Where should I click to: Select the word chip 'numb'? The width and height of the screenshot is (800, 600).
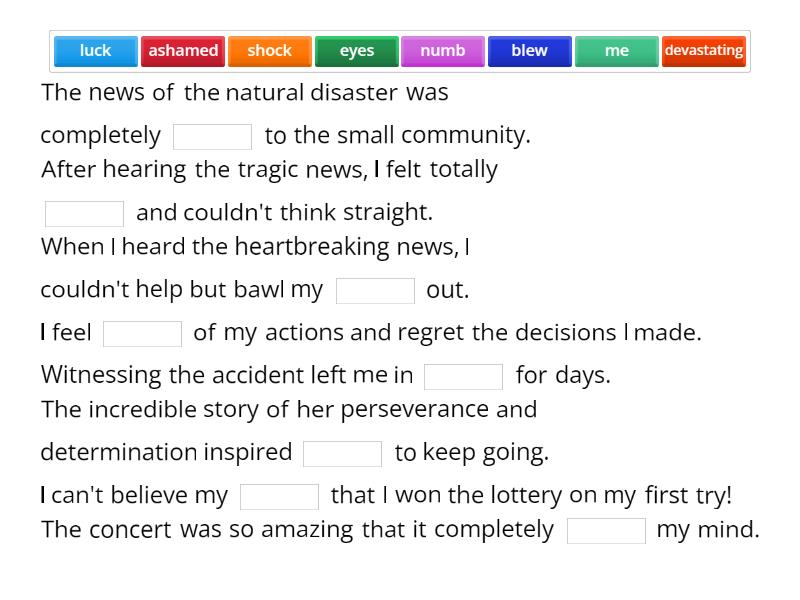(443, 51)
